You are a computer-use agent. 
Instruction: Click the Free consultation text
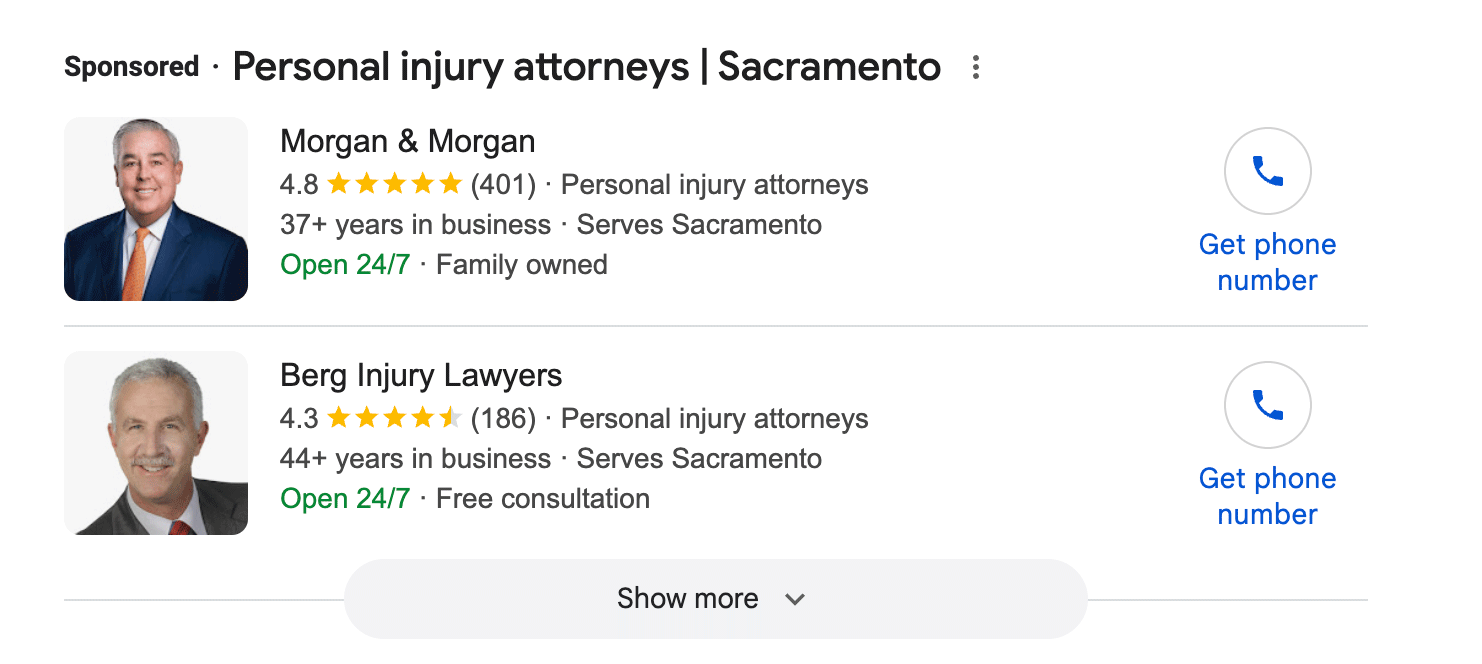[543, 499]
